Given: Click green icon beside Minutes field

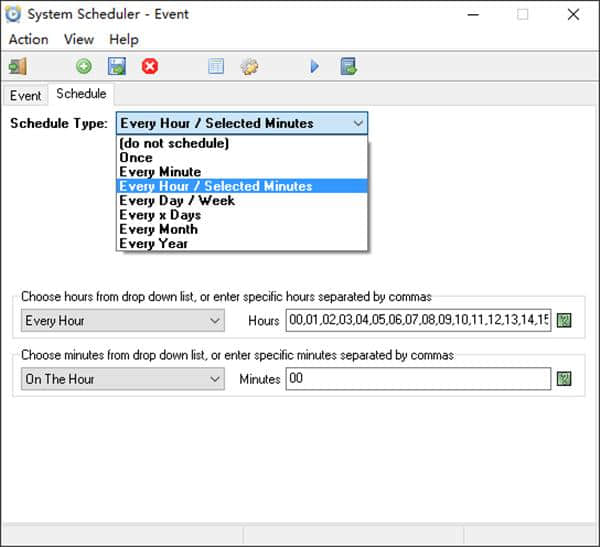Looking at the screenshot, I should (x=565, y=379).
